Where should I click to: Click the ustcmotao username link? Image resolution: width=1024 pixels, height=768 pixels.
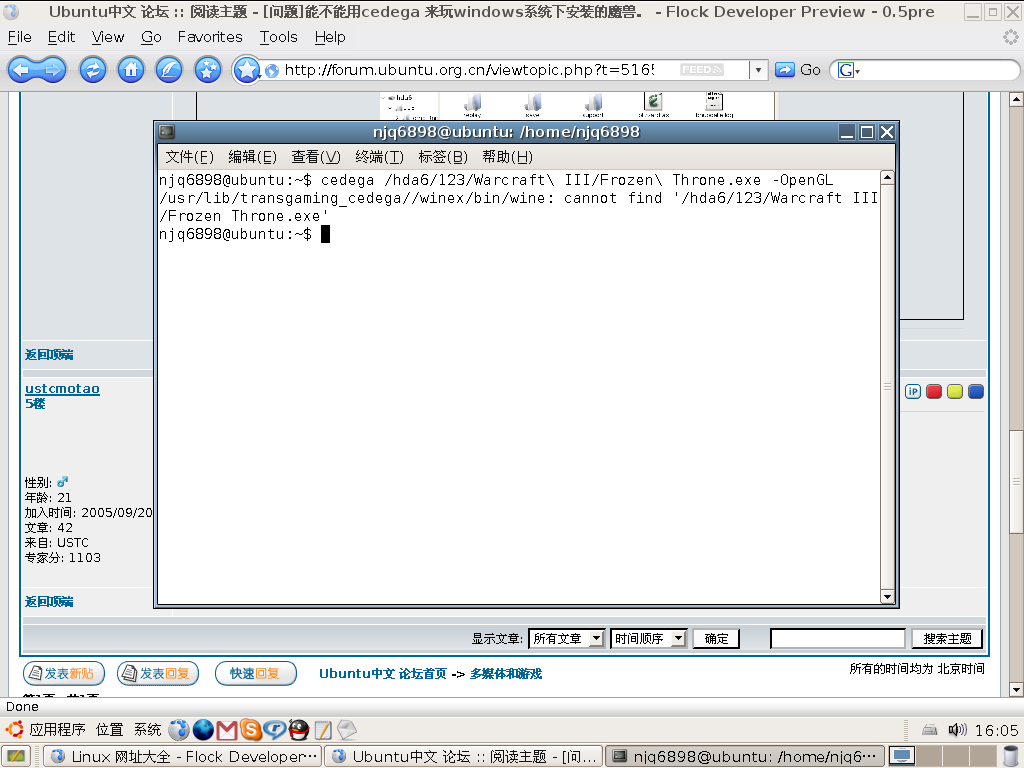(x=62, y=389)
